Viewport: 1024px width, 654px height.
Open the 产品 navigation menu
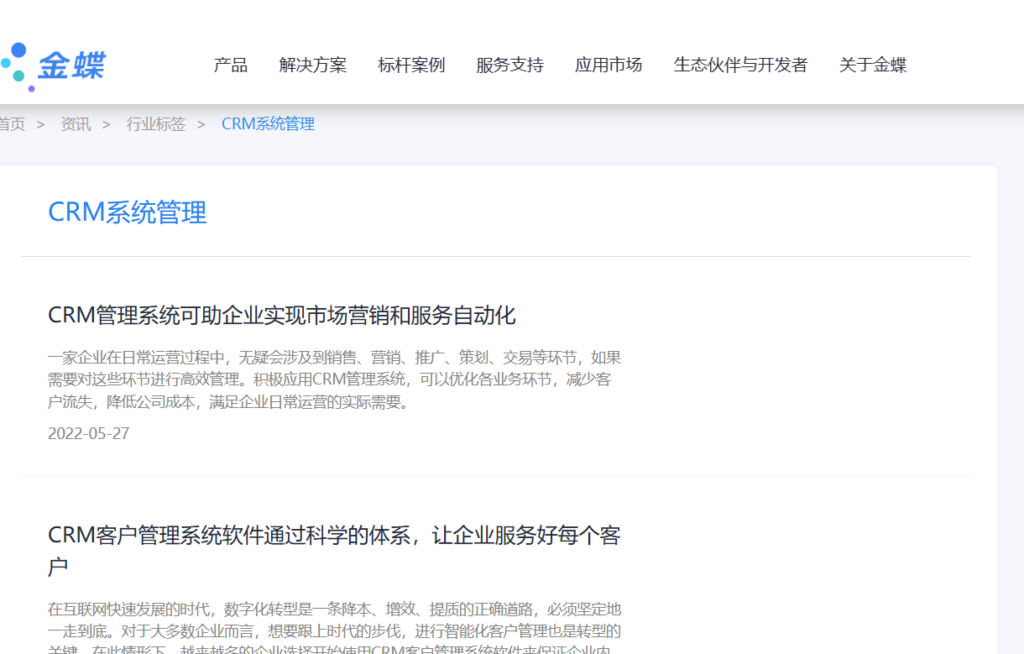pos(230,65)
